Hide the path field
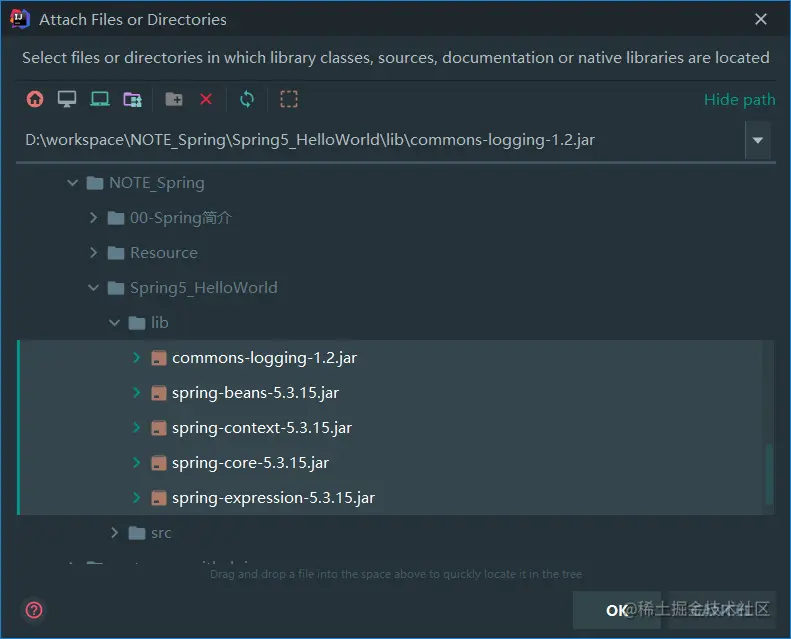791x639 pixels. point(739,99)
